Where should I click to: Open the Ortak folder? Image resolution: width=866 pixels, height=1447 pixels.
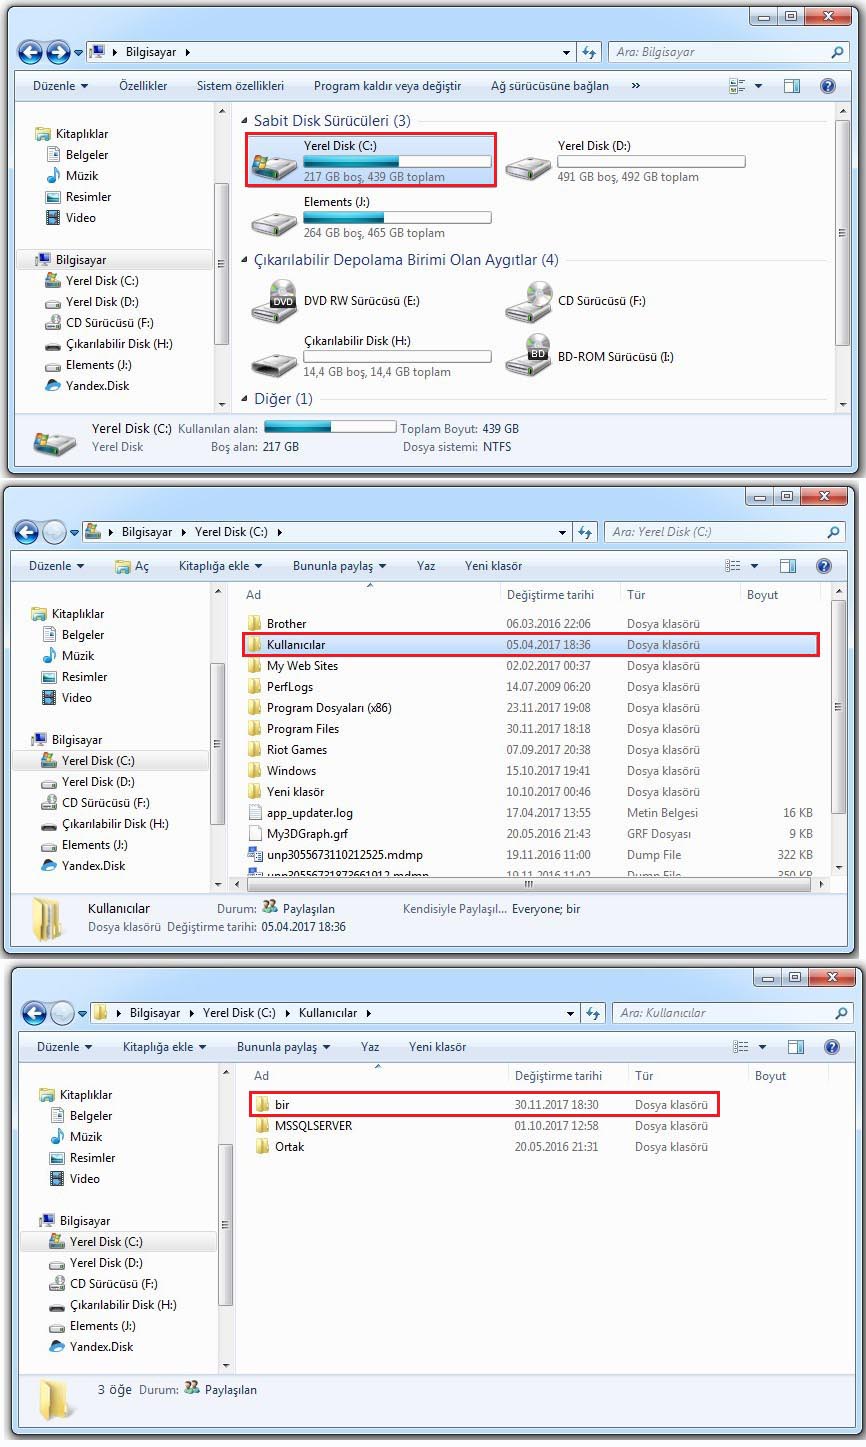pyautogui.click(x=289, y=1147)
